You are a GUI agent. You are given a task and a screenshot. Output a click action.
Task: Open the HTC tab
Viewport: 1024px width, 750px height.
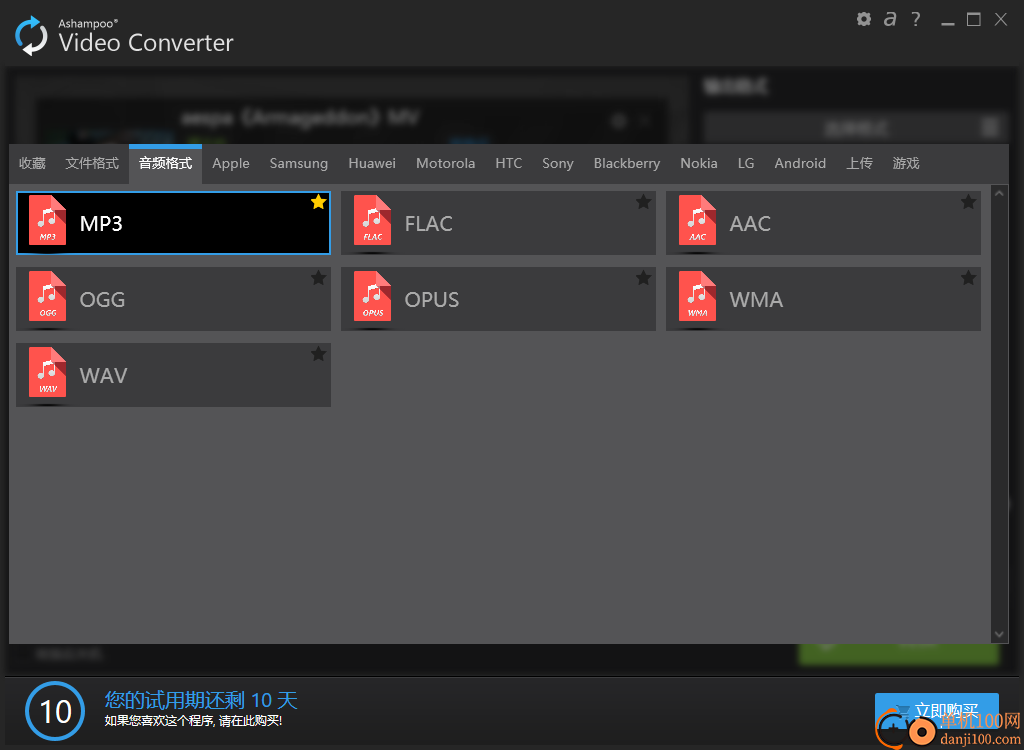point(508,163)
